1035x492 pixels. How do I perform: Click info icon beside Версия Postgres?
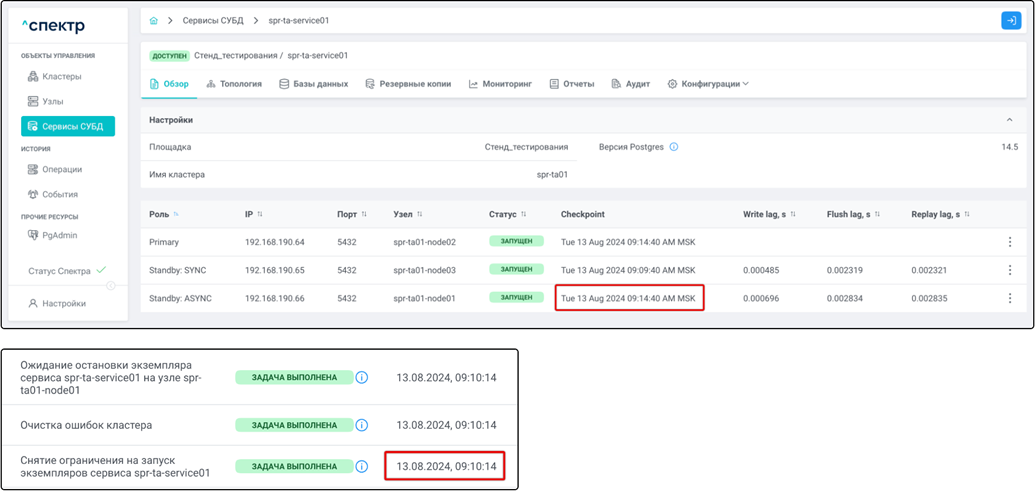673,147
